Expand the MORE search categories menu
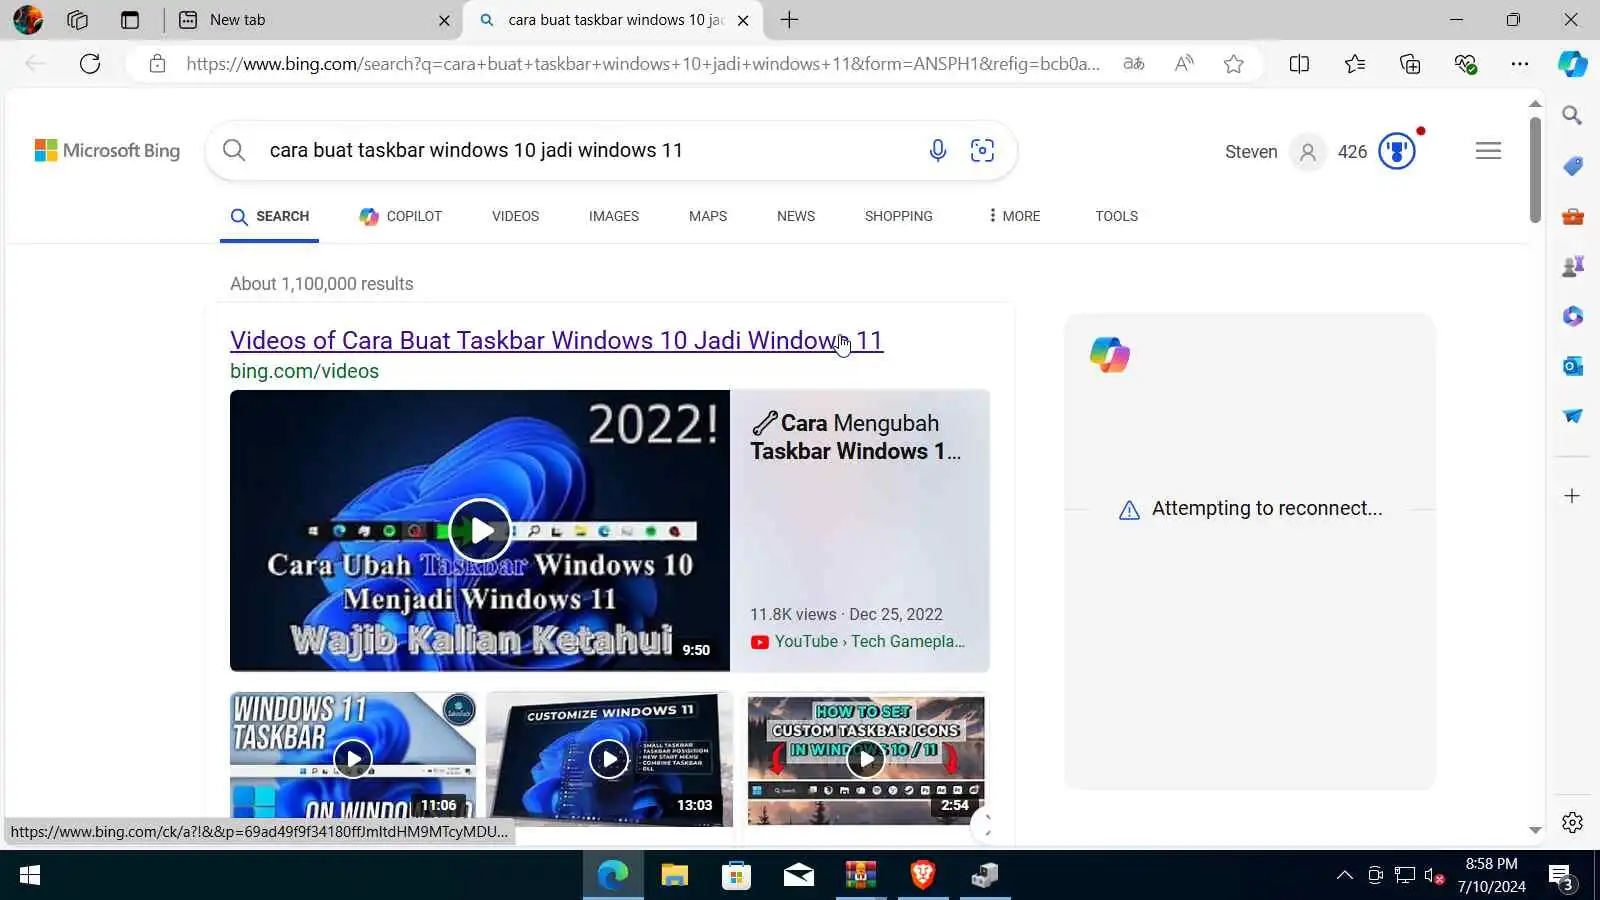This screenshot has width=1600, height=900. 1013,216
